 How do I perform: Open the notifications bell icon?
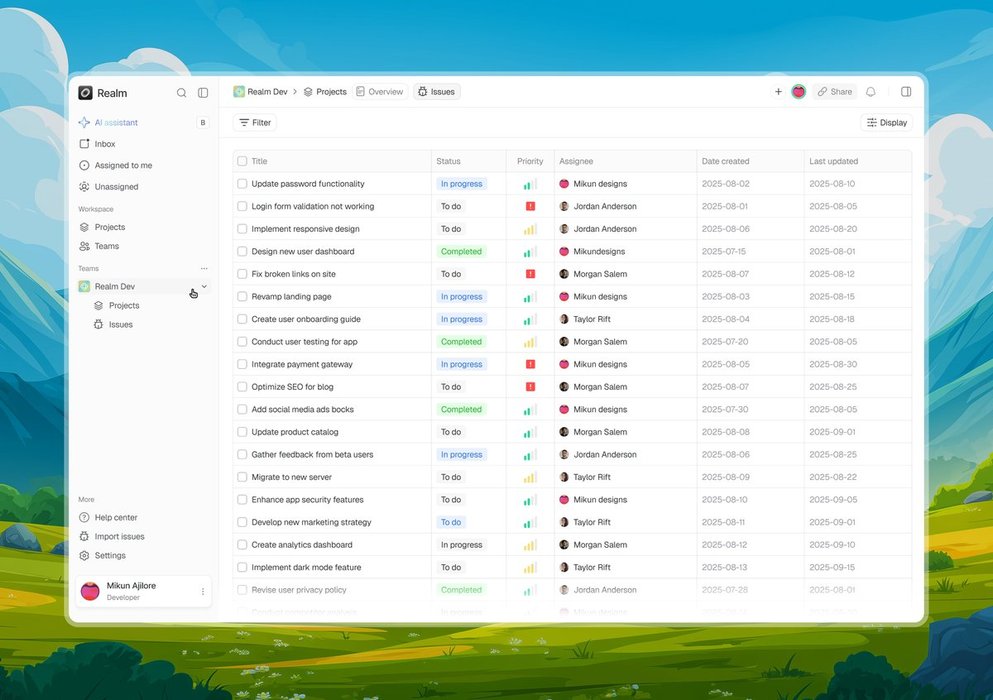coord(870,92)
